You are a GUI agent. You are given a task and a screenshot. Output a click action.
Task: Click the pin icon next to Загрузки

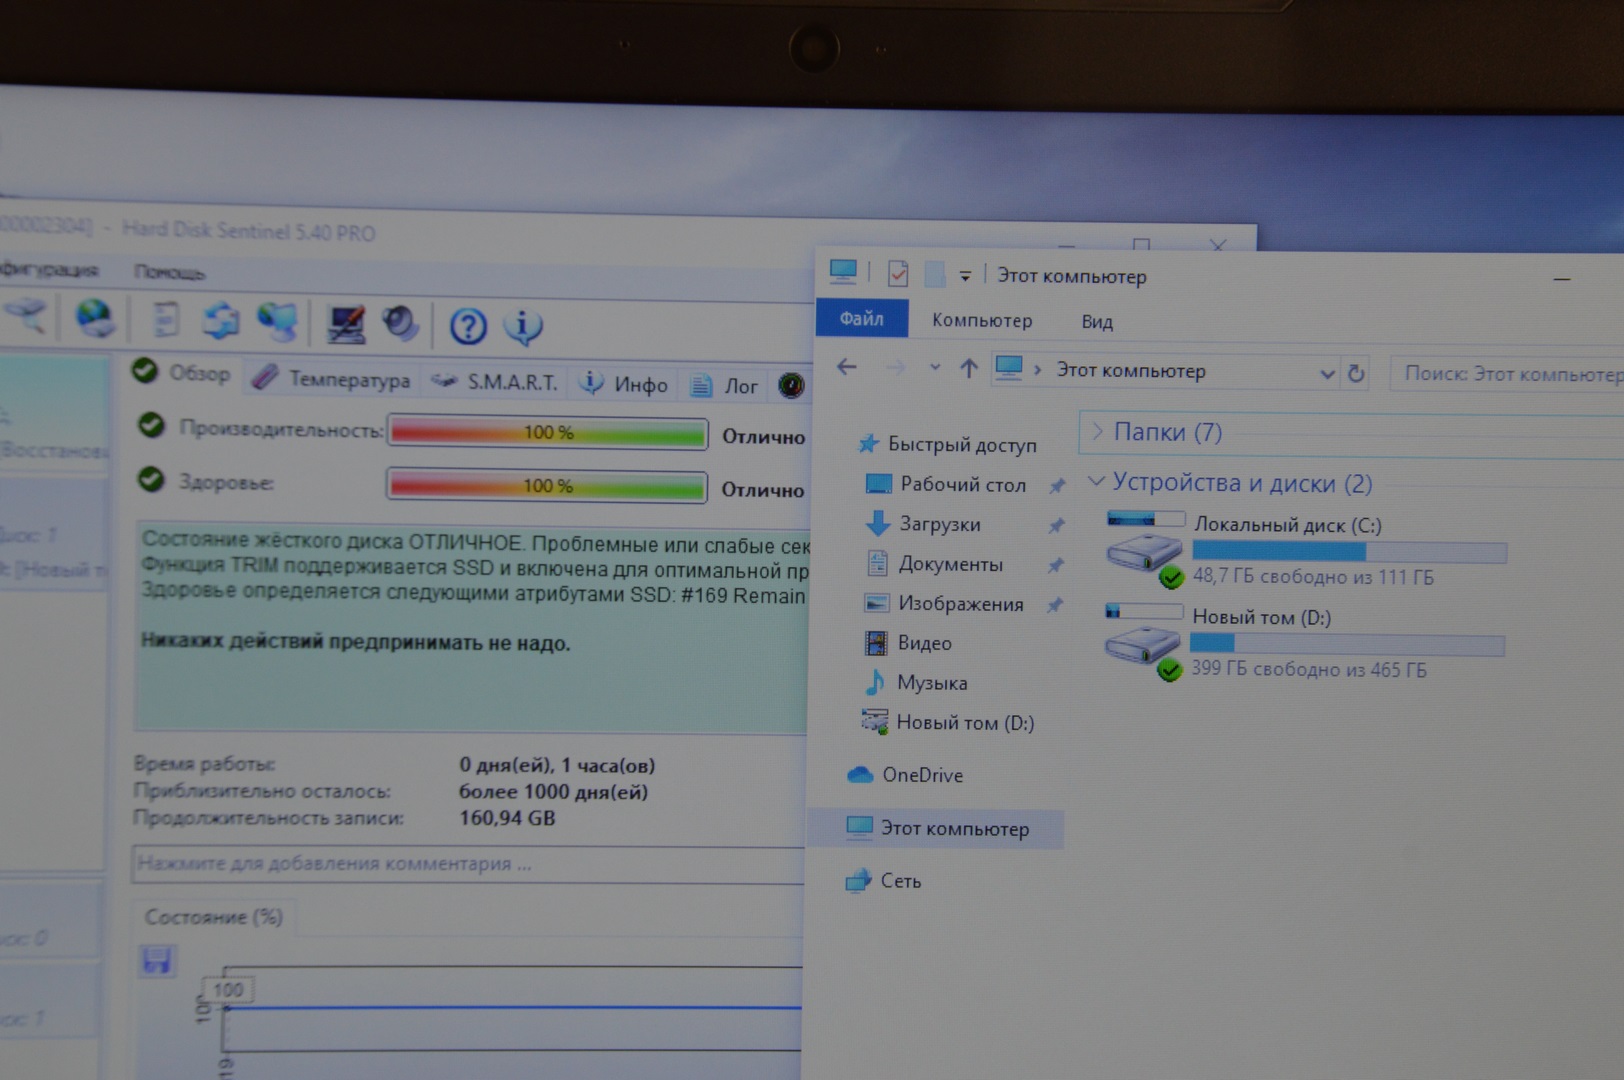tap(1056, 525)
